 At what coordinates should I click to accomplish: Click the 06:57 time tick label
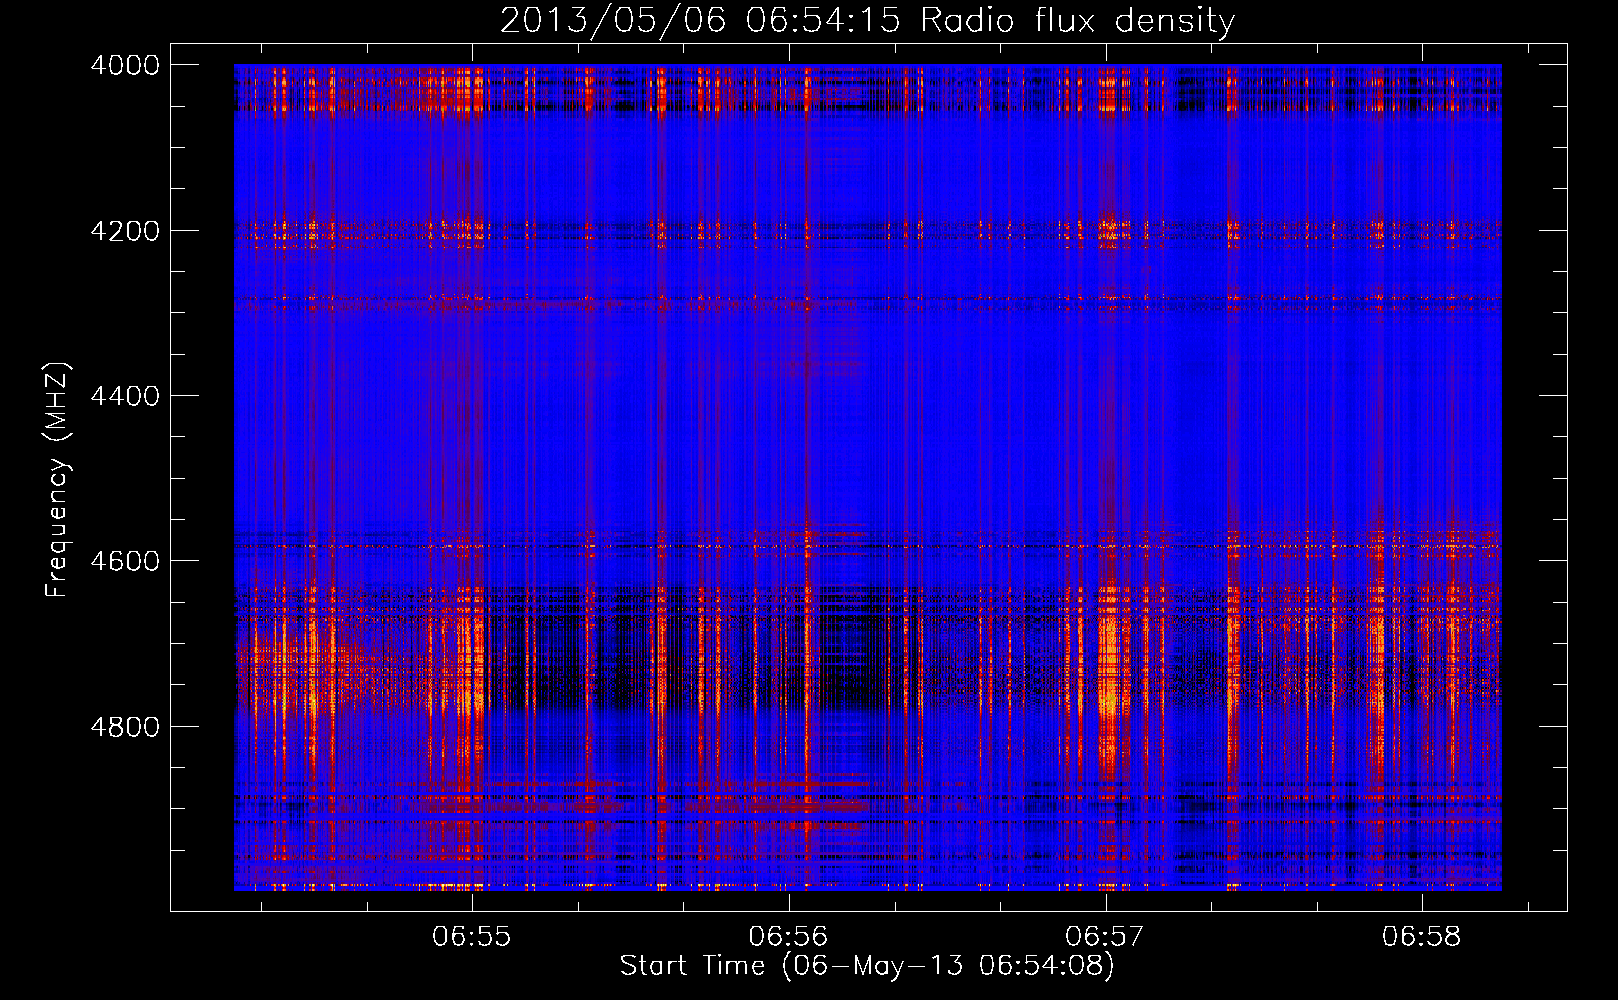[1105, 937]
